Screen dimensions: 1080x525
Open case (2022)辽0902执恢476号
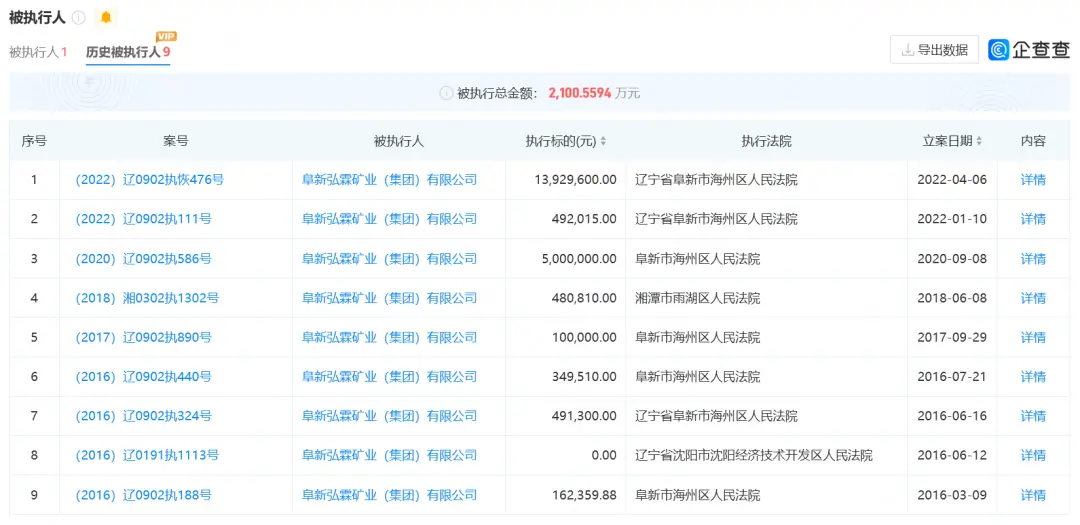tap(150, 180)
